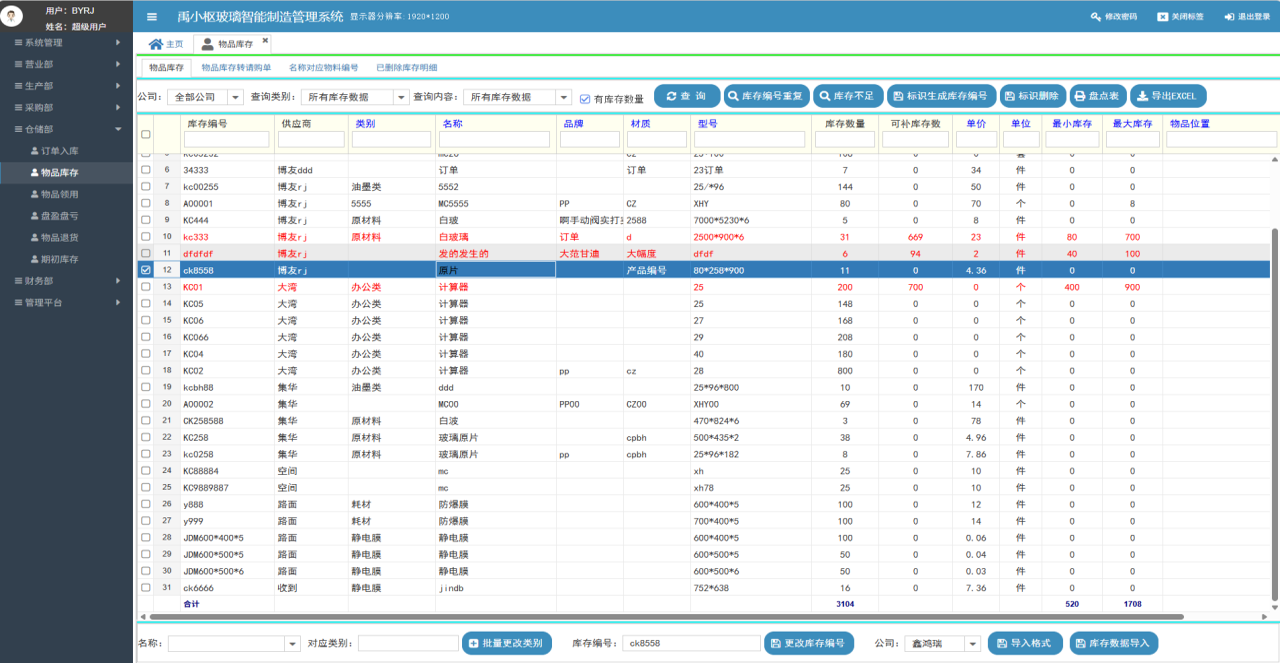Click the 盘点表 print button

pos(1096,96)
